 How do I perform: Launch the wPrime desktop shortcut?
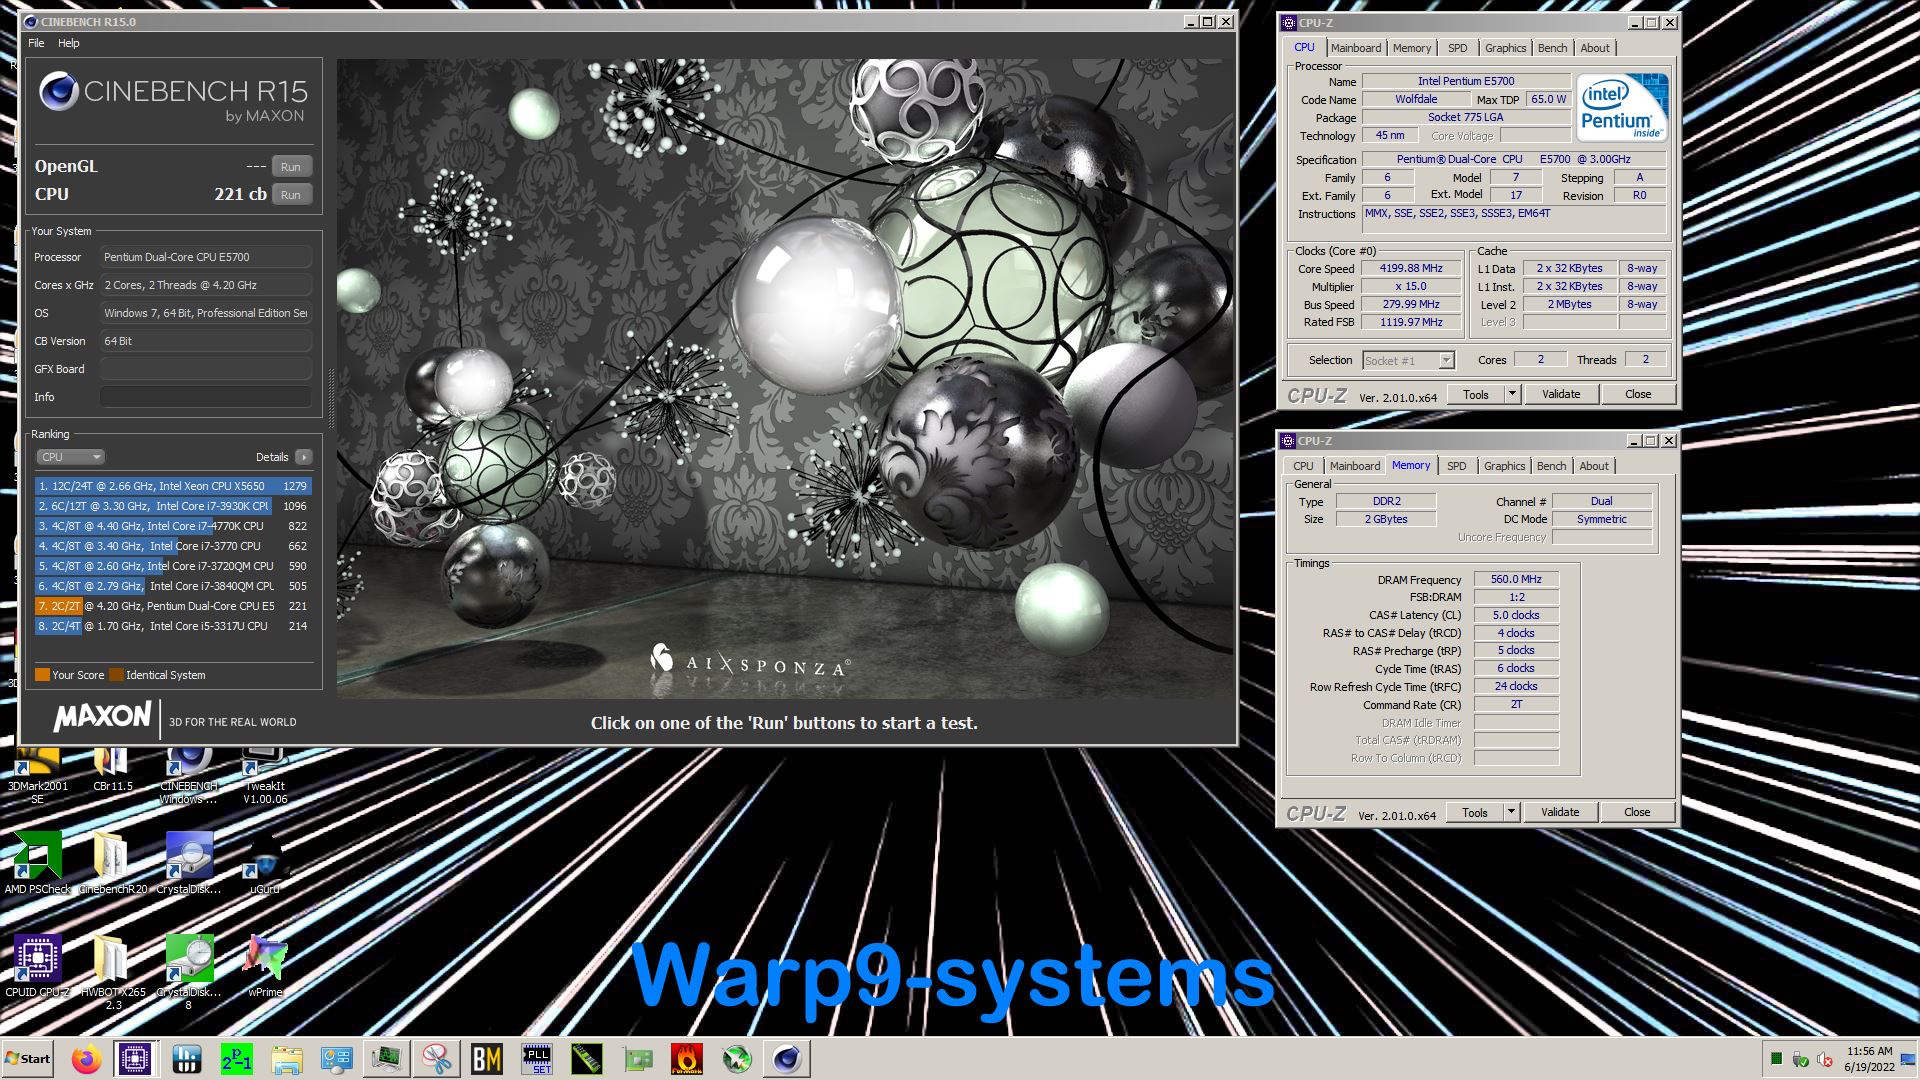265,966
